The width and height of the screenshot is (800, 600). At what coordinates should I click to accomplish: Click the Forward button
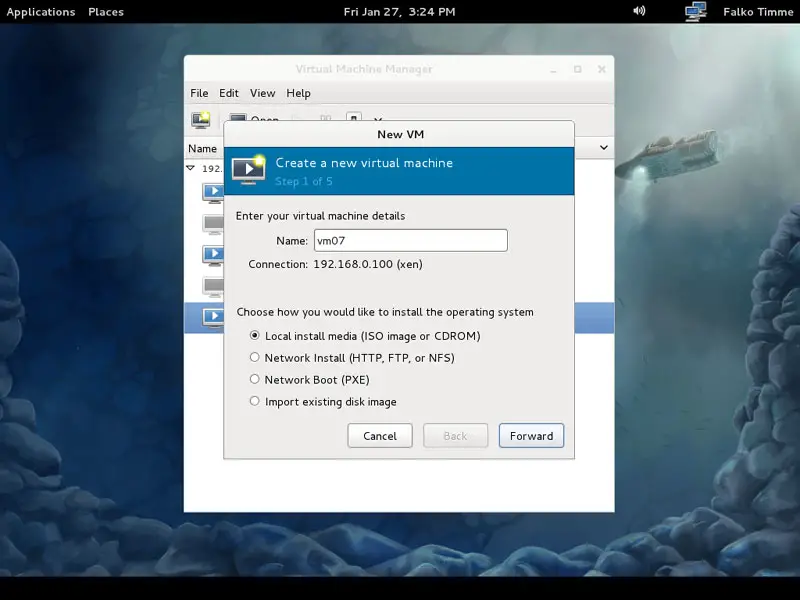(531, 436)
